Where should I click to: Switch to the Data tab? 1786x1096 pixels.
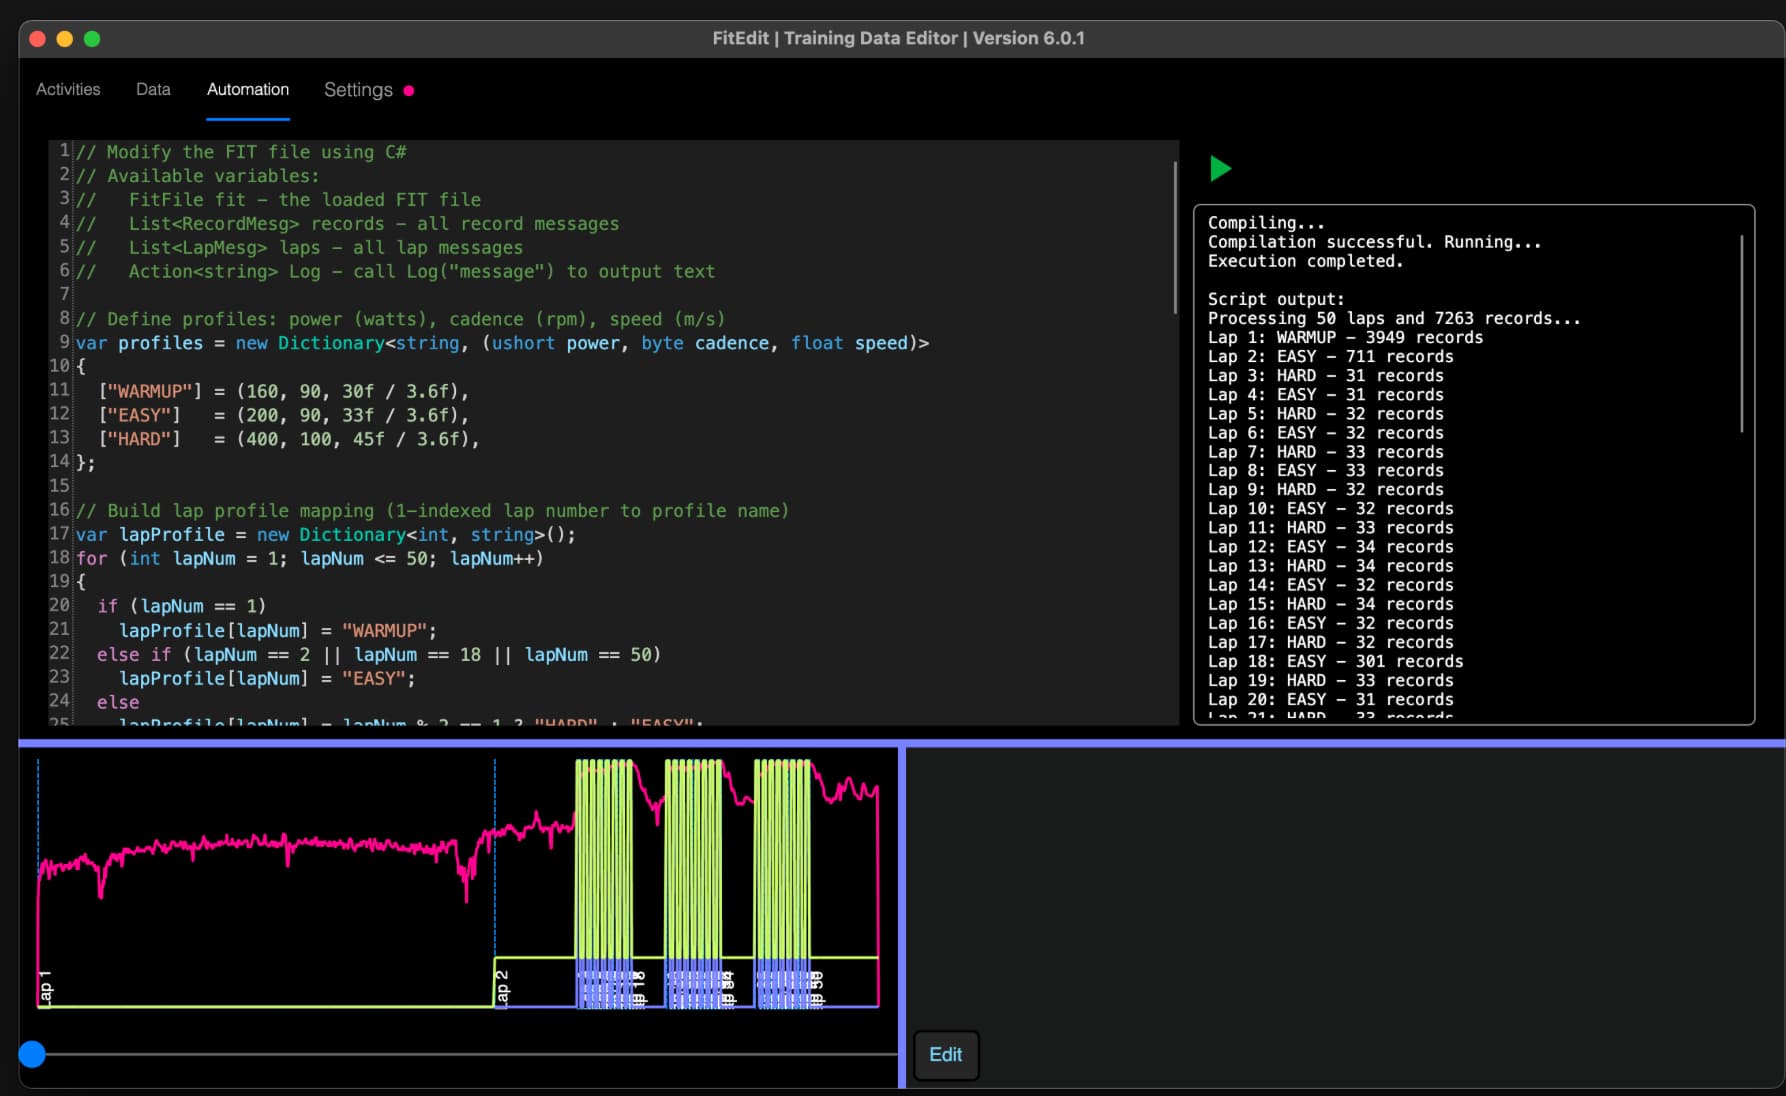[153, 90]
